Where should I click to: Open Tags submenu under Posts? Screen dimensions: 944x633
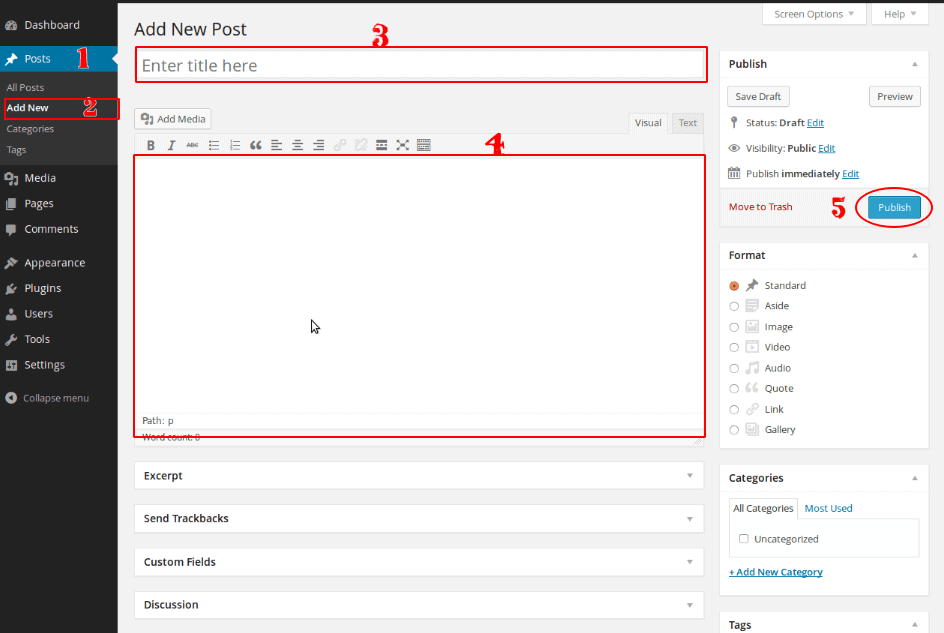click(x=16, y=150)
